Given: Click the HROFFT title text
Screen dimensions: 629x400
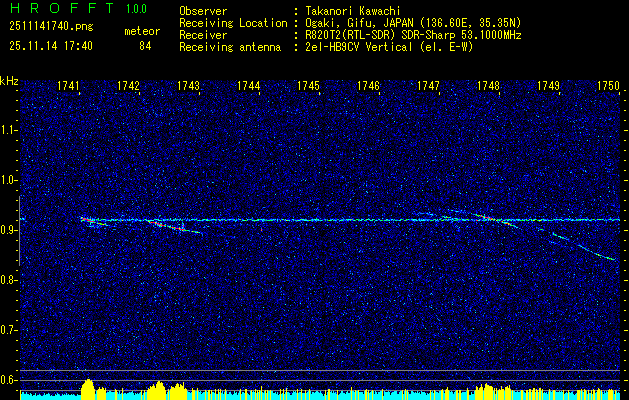Looking at the screenshot, I should point(62,8).
